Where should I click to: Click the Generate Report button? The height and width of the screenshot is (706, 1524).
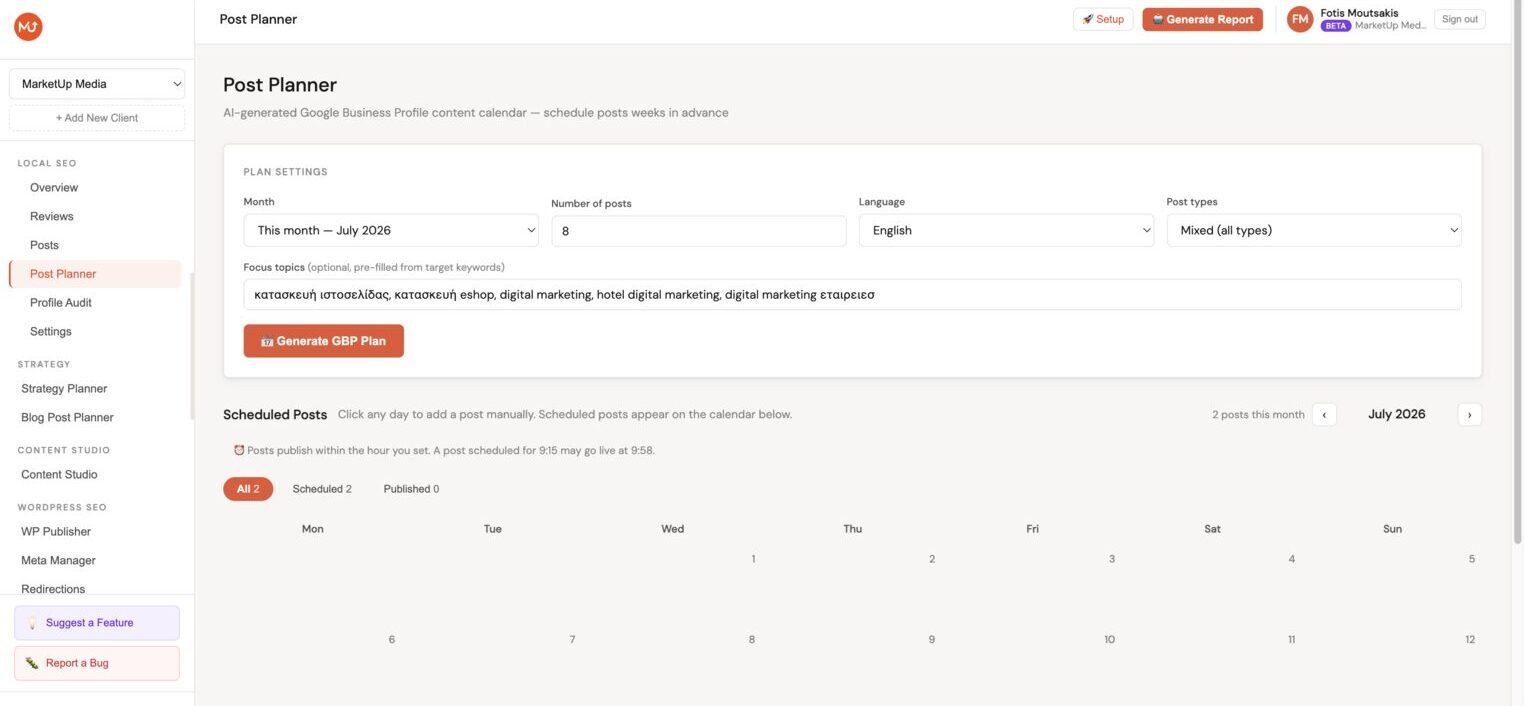tap(1202, 19)
